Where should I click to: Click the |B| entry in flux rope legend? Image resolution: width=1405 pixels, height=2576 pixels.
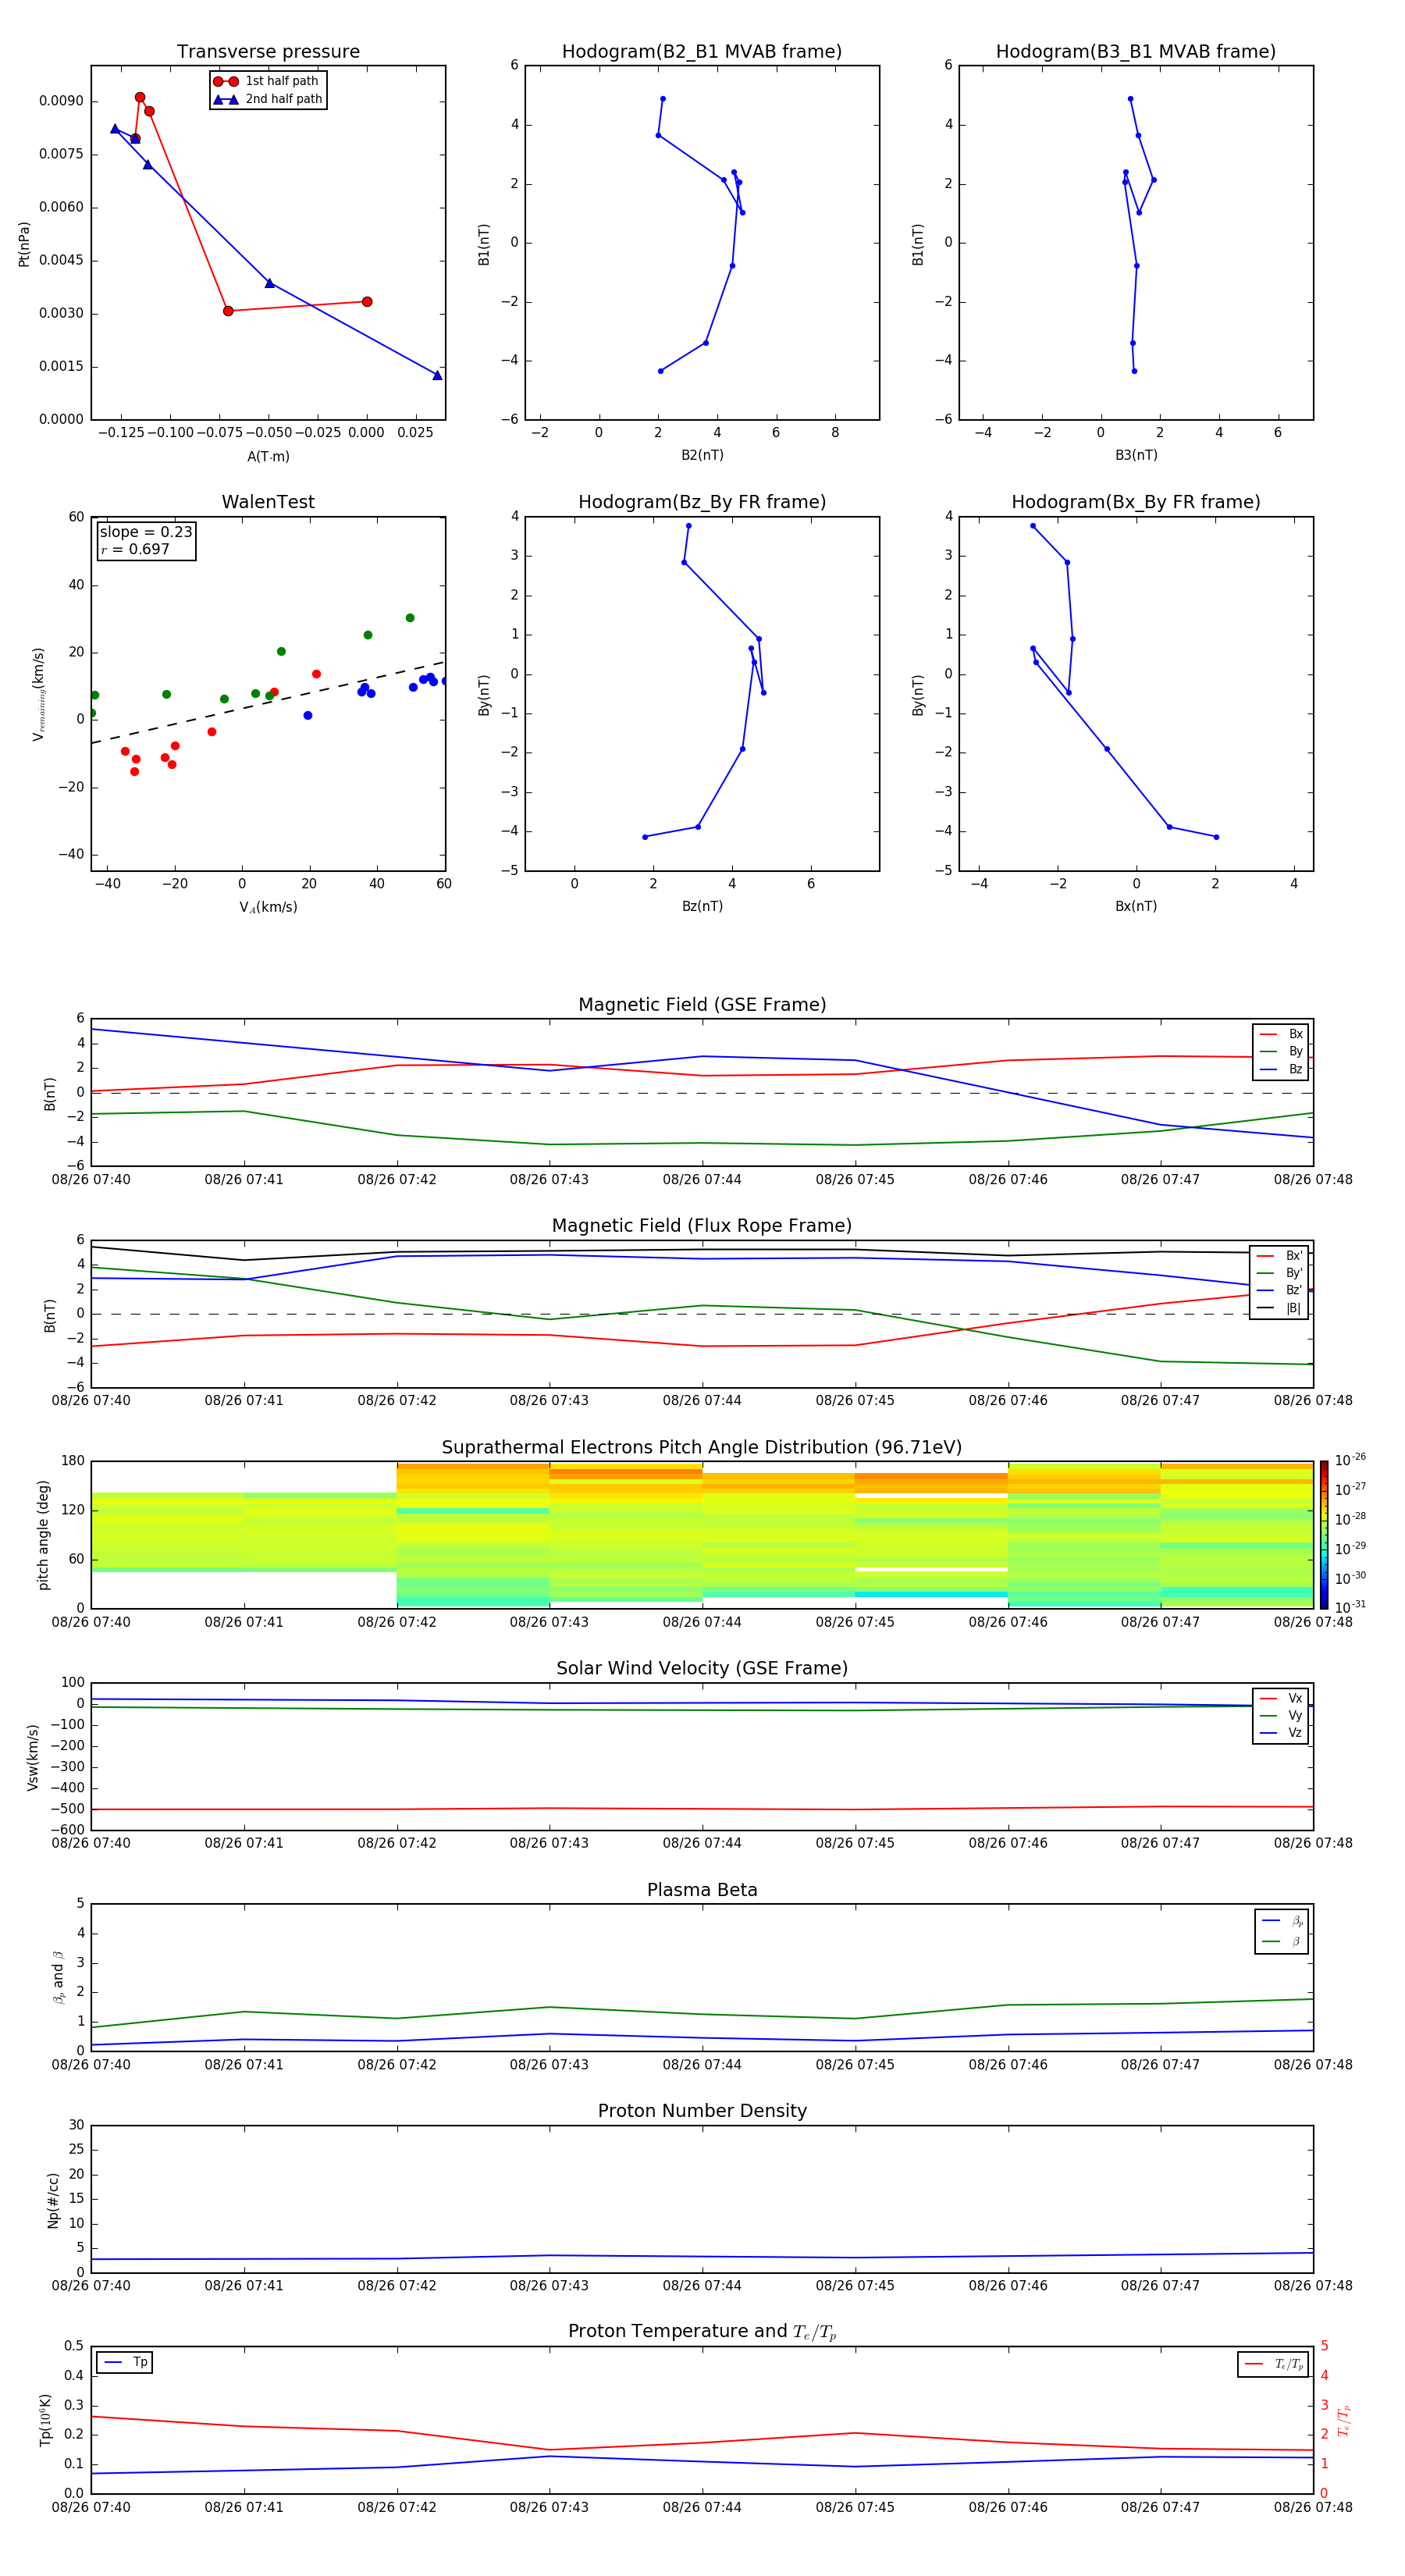point(1279,1308)
